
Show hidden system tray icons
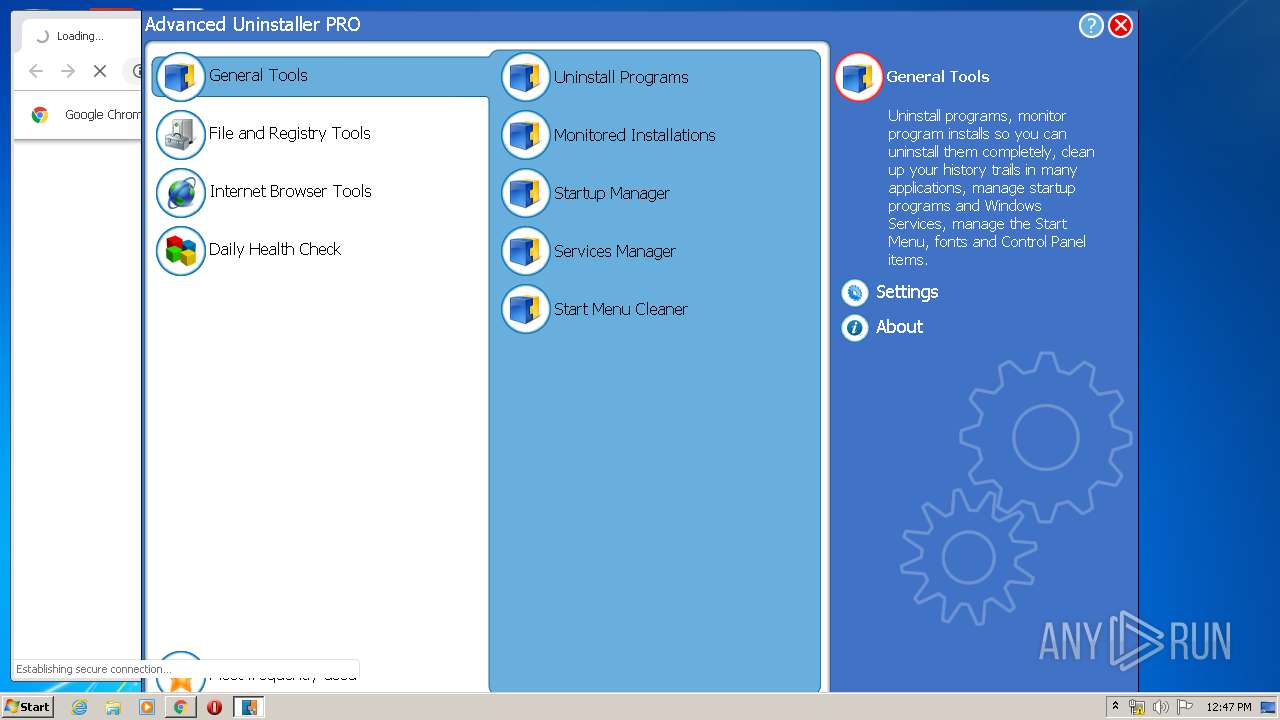tap(1115, 707)
